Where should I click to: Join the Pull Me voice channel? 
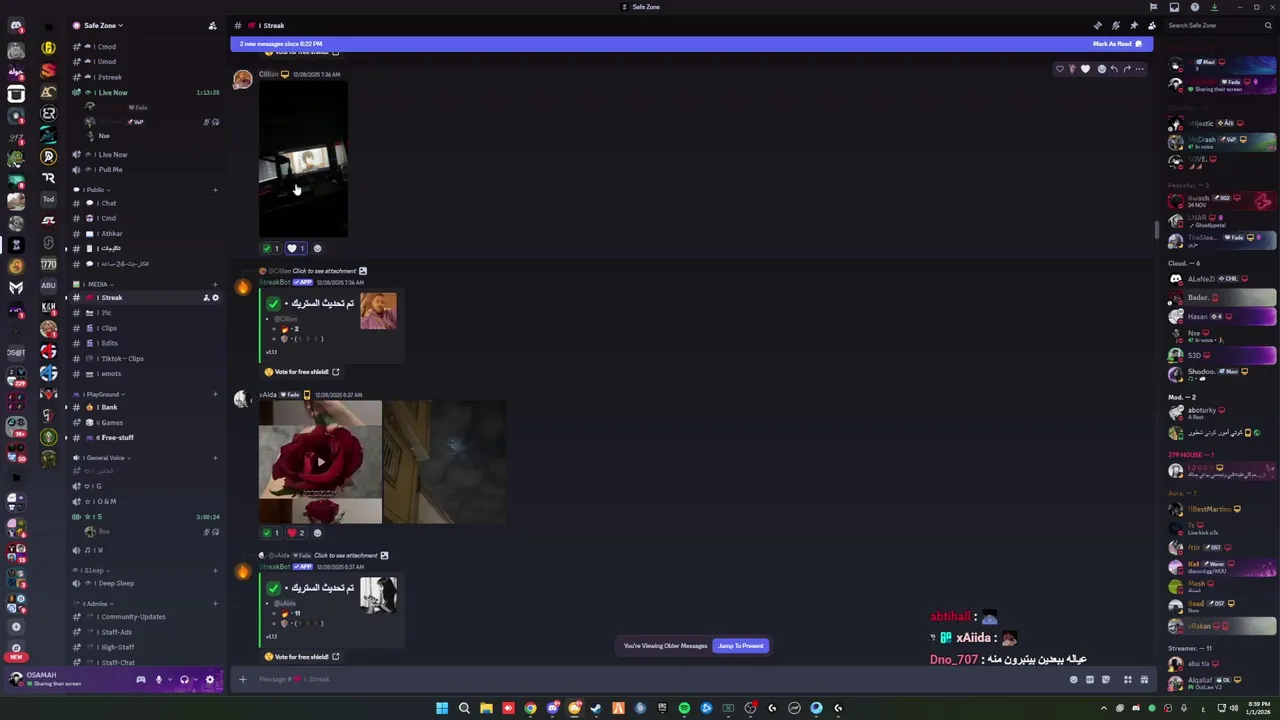coord(146,169)
